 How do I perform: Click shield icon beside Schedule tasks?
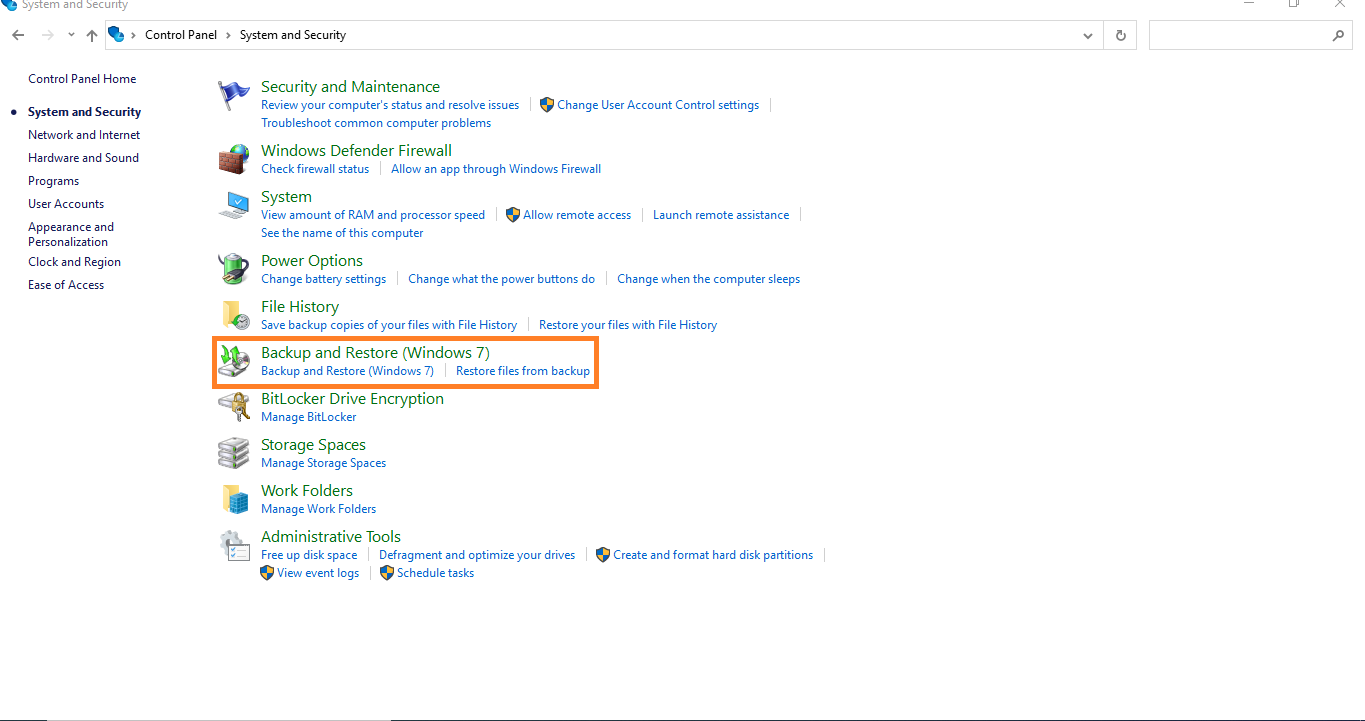click(386, 573)
